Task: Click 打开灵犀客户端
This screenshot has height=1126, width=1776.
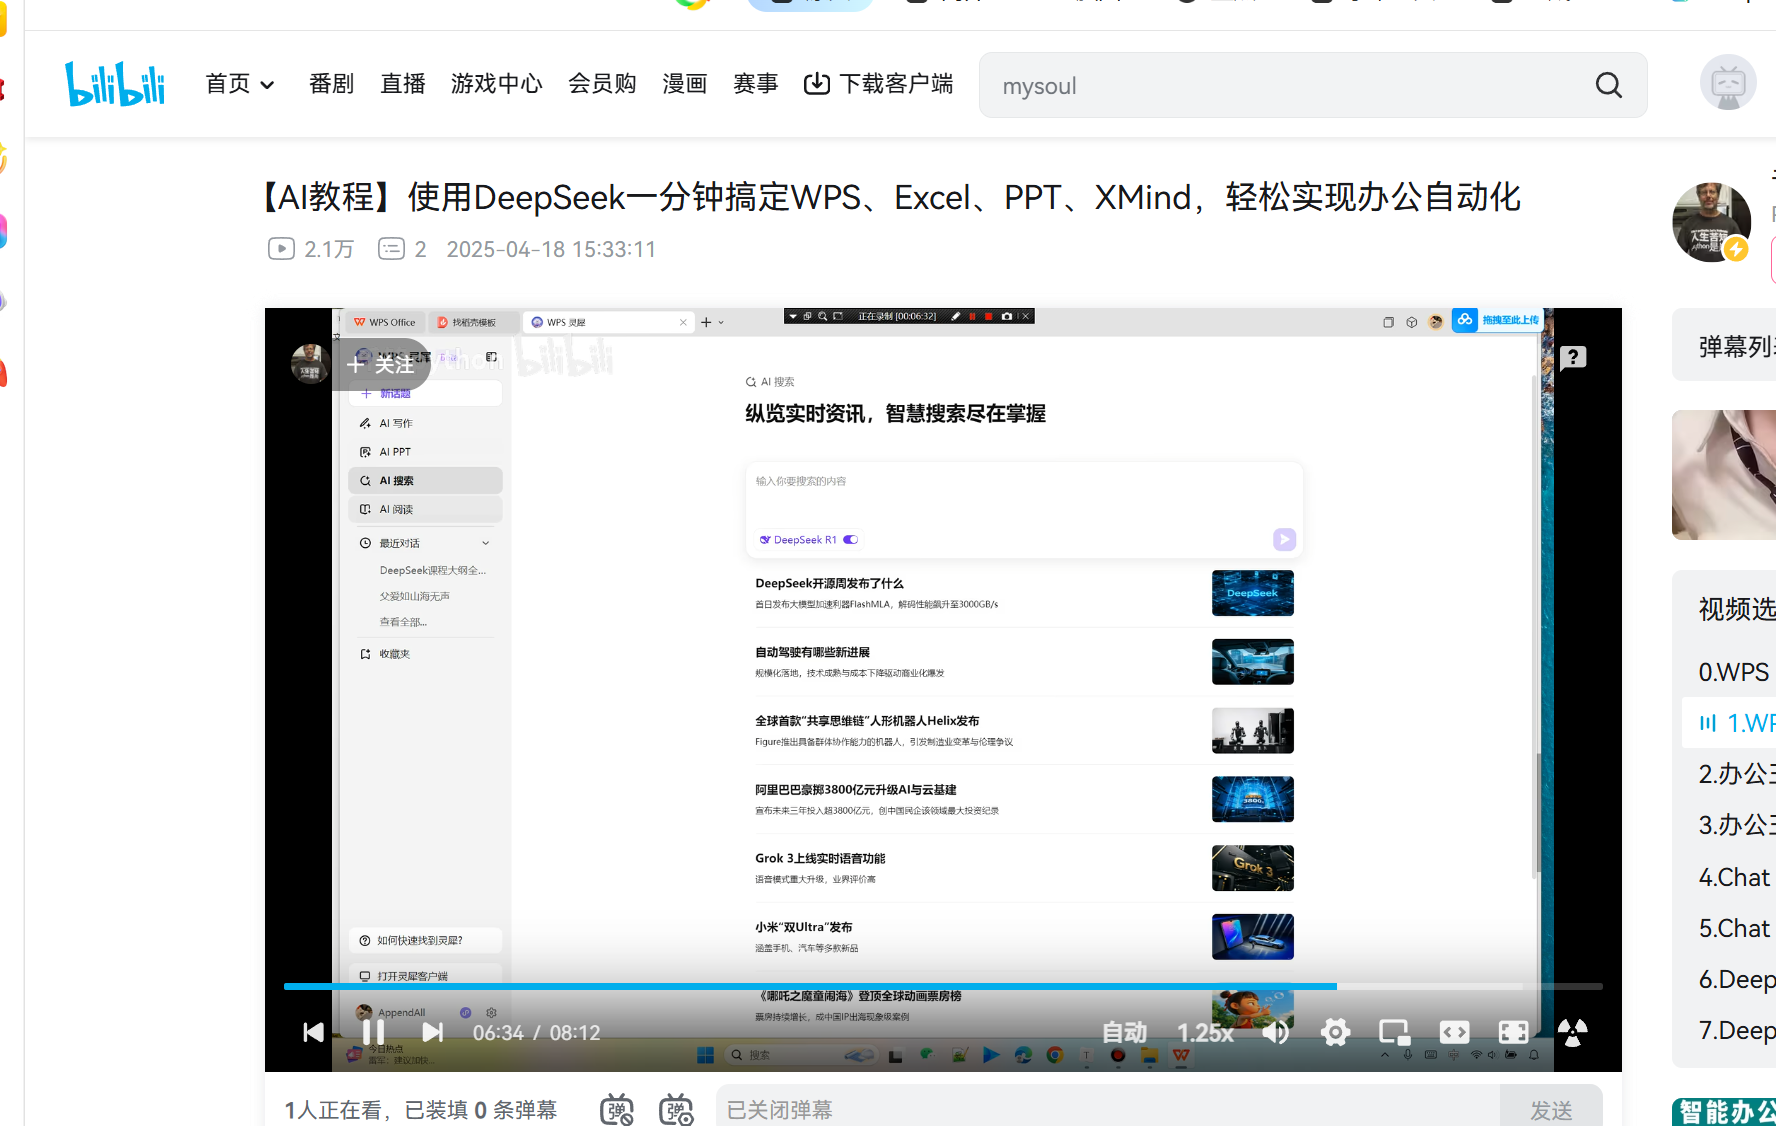Action: pyautogui.click(x=425, y=976)
